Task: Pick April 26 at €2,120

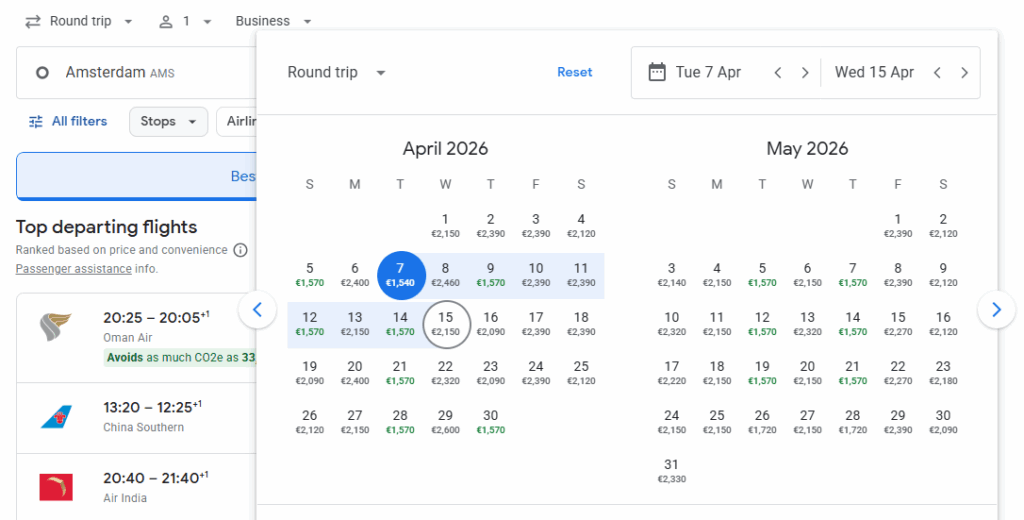Action: coord(310,422)
